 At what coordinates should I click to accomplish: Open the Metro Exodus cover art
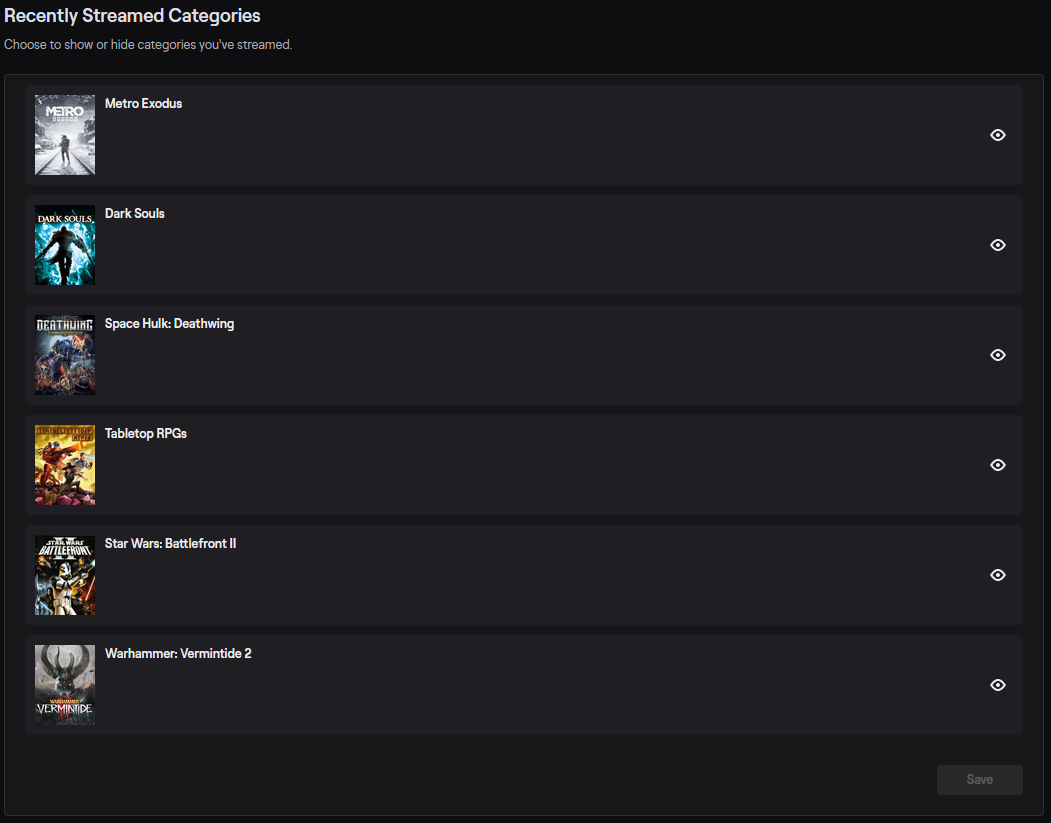pyautogui.click(x=65, y=135)
